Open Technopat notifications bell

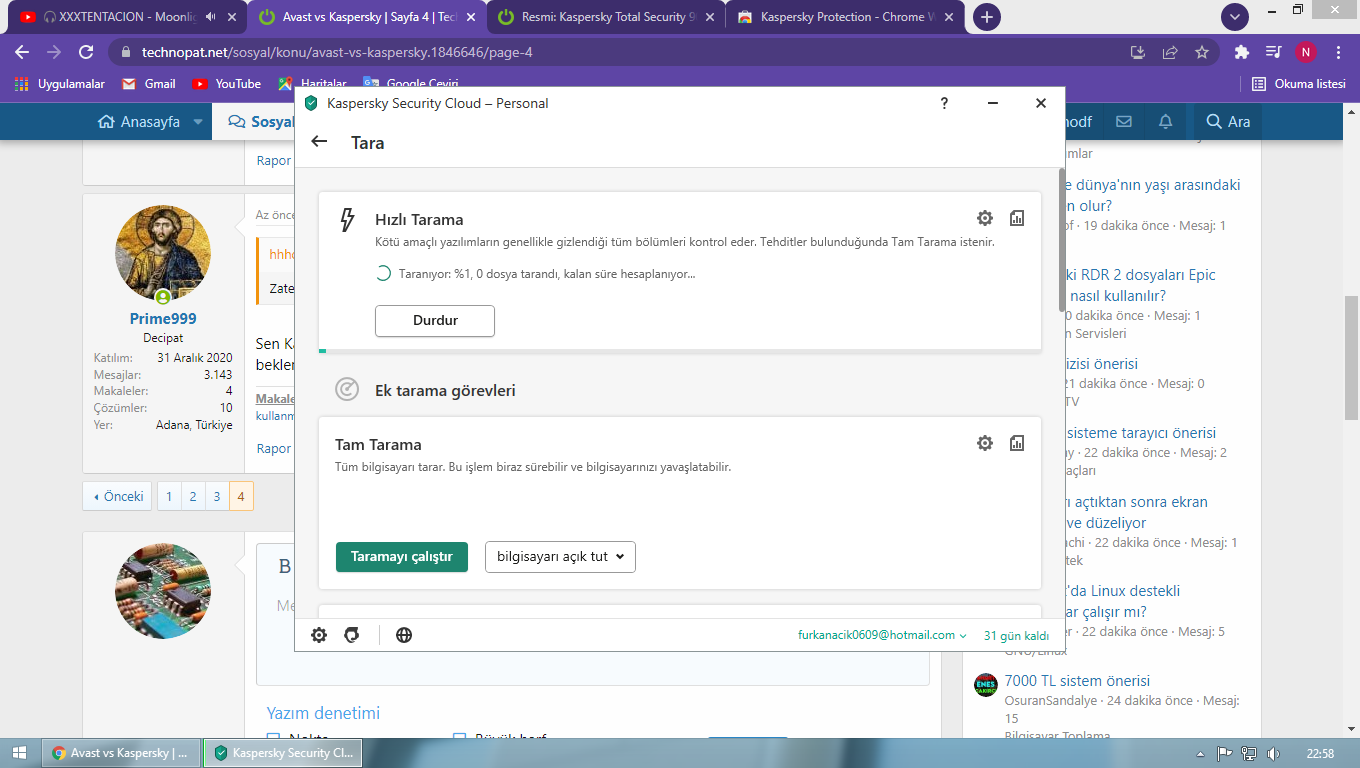point(1165,122)
